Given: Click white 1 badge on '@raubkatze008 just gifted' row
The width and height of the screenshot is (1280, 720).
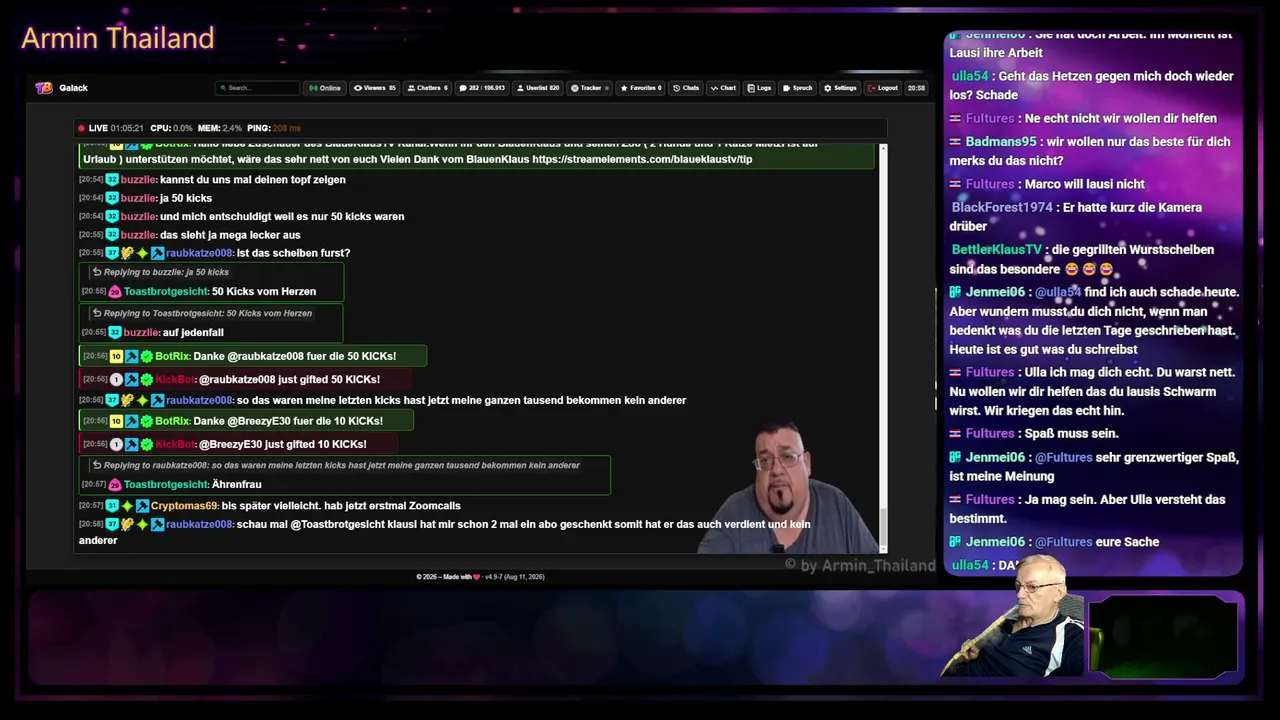Looking at the screenshot, I should (x=116, y=379).
